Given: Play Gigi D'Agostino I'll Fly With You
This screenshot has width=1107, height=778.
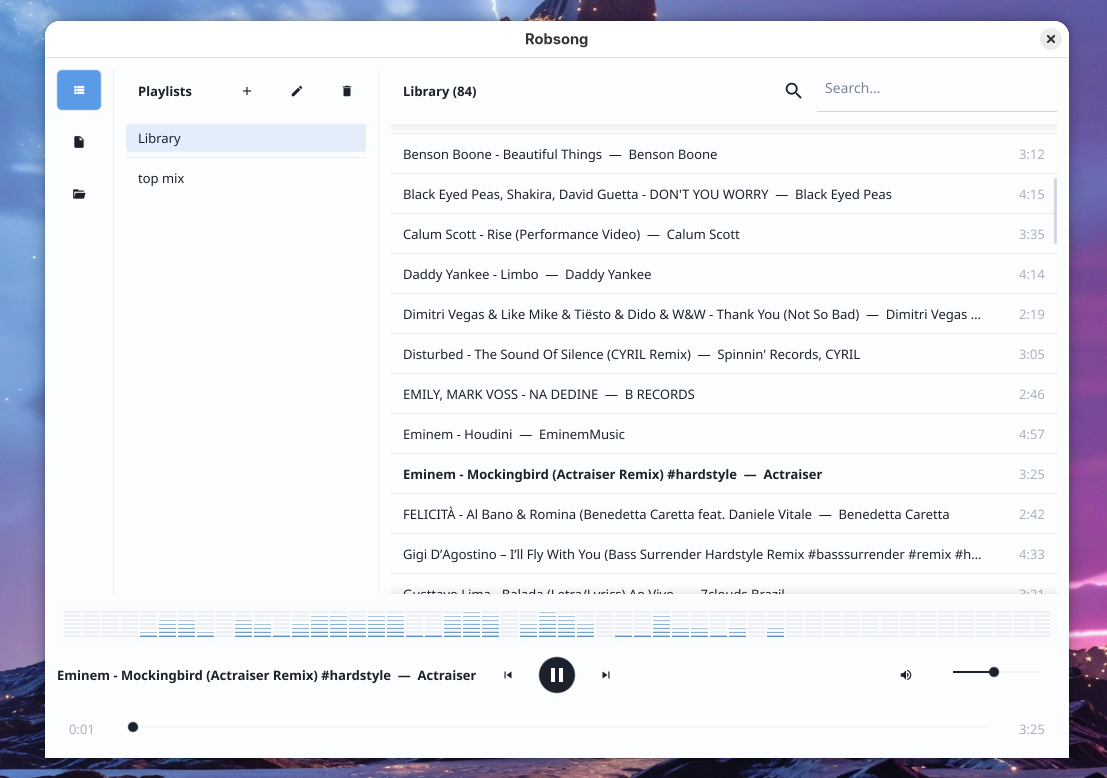Looking at the screenshot, I should [724, 554].
